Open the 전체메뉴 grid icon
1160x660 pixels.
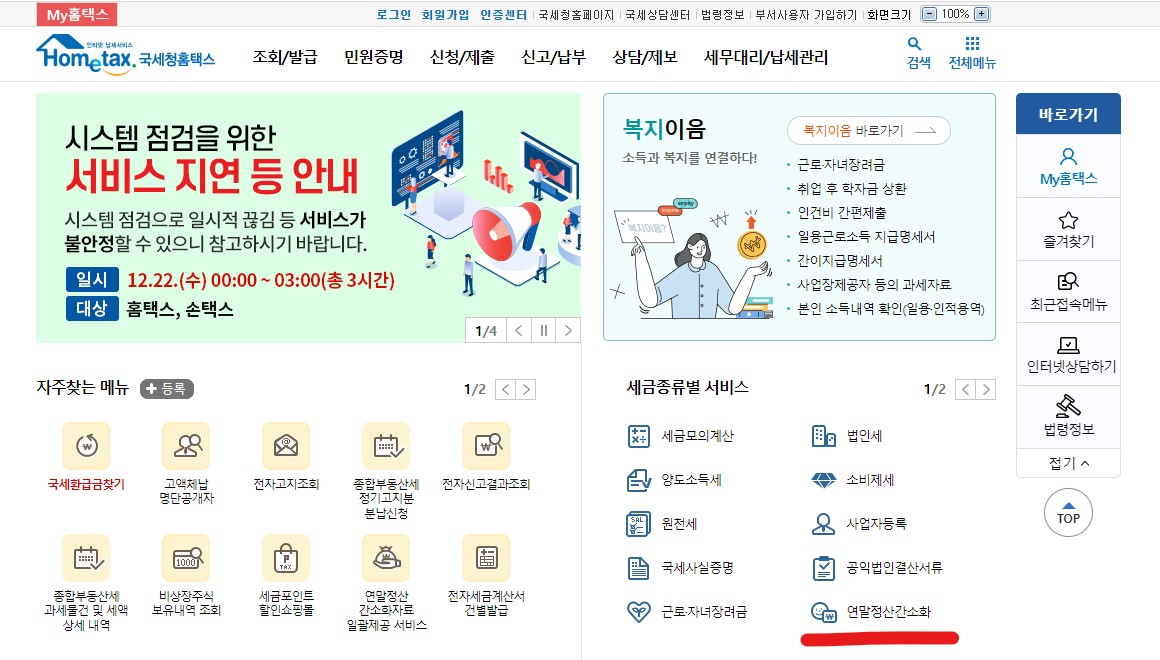972,44
